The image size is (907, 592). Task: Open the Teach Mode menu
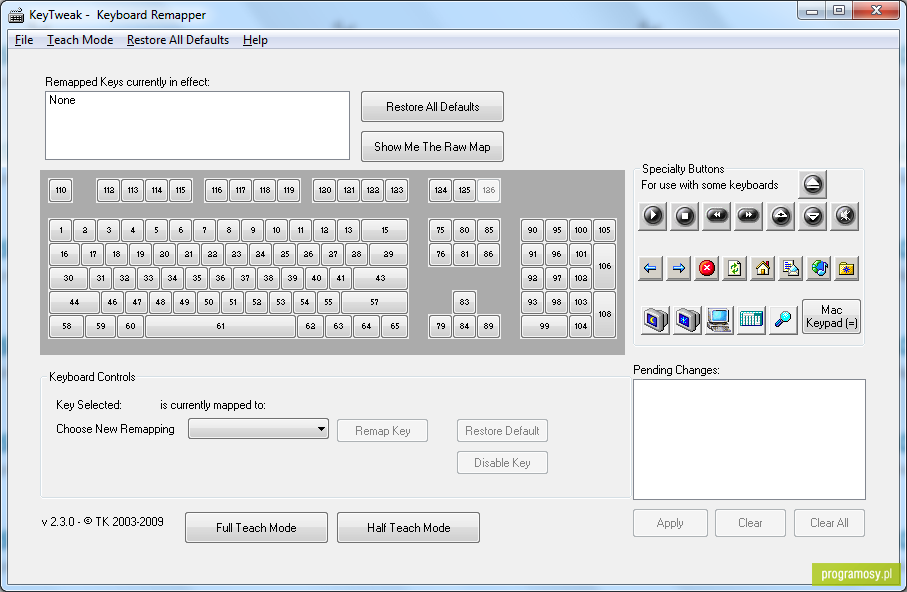(80, 40)
